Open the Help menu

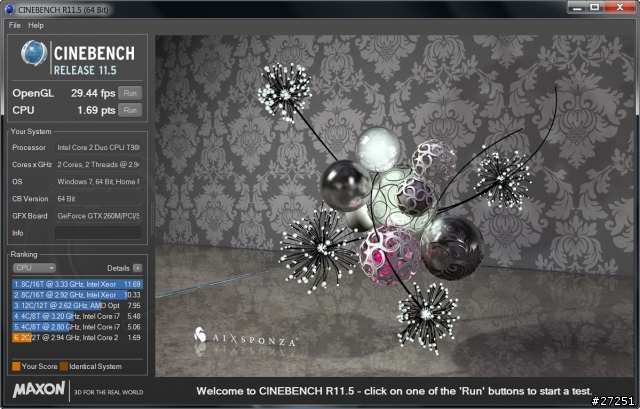[36, 25]
